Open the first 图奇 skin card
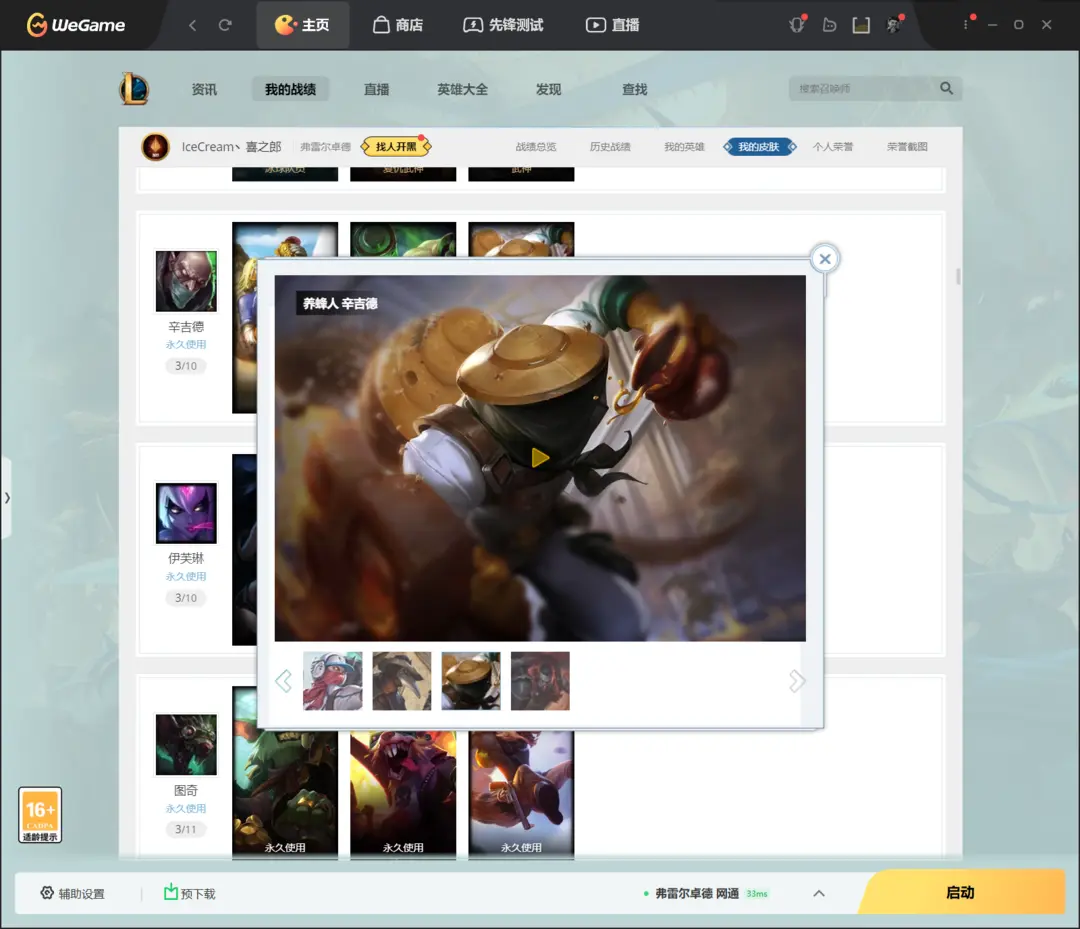Screen dimensions: 1080x929 [285, 795]
